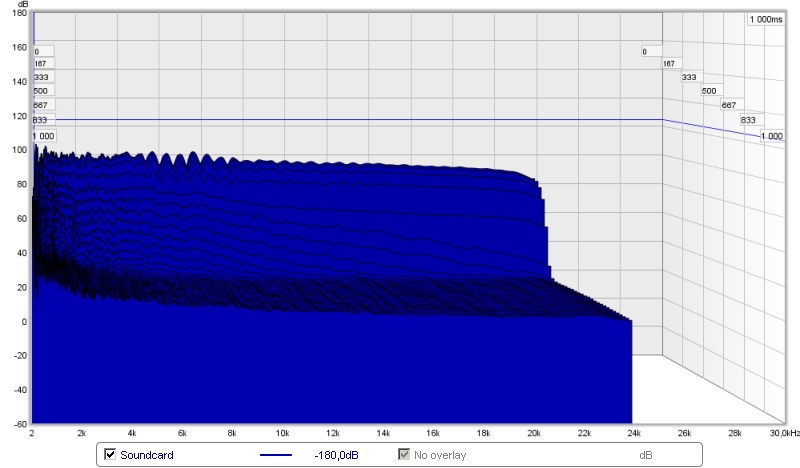Screen dimensions: 800x468
Task: Click the 180 dB label on vertical axis
Action: 20,12
